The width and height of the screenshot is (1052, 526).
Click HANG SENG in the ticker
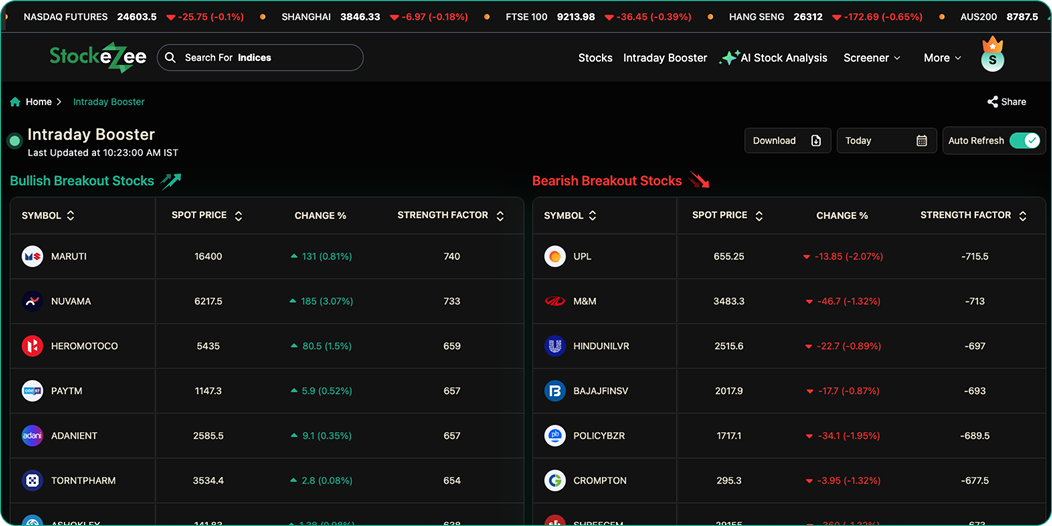coord(757,17)
